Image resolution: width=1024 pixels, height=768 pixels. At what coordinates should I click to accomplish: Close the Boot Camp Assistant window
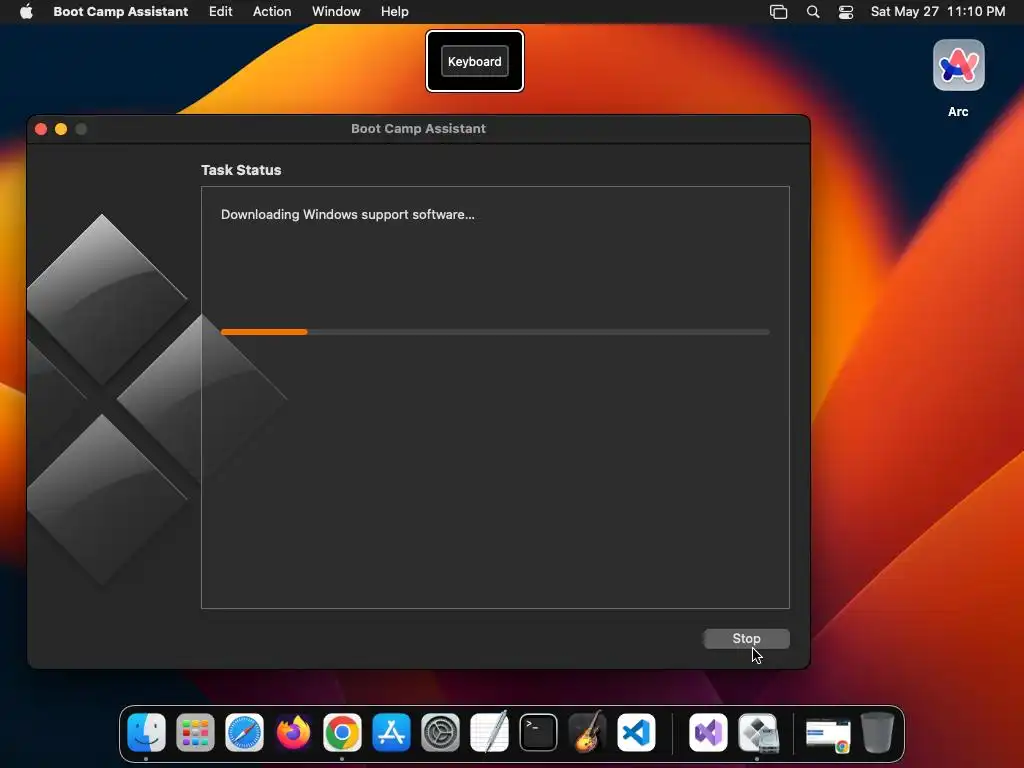click(40, 129)
